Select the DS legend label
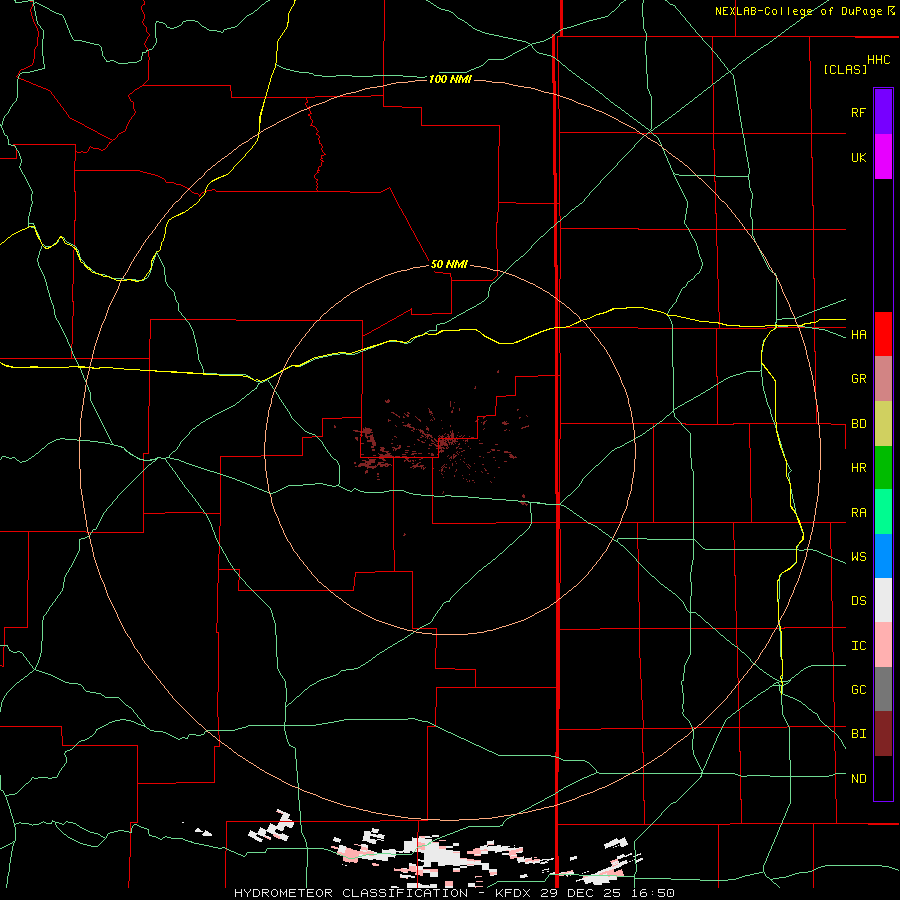Screen dimensions: 900x900 coord(858,601)
